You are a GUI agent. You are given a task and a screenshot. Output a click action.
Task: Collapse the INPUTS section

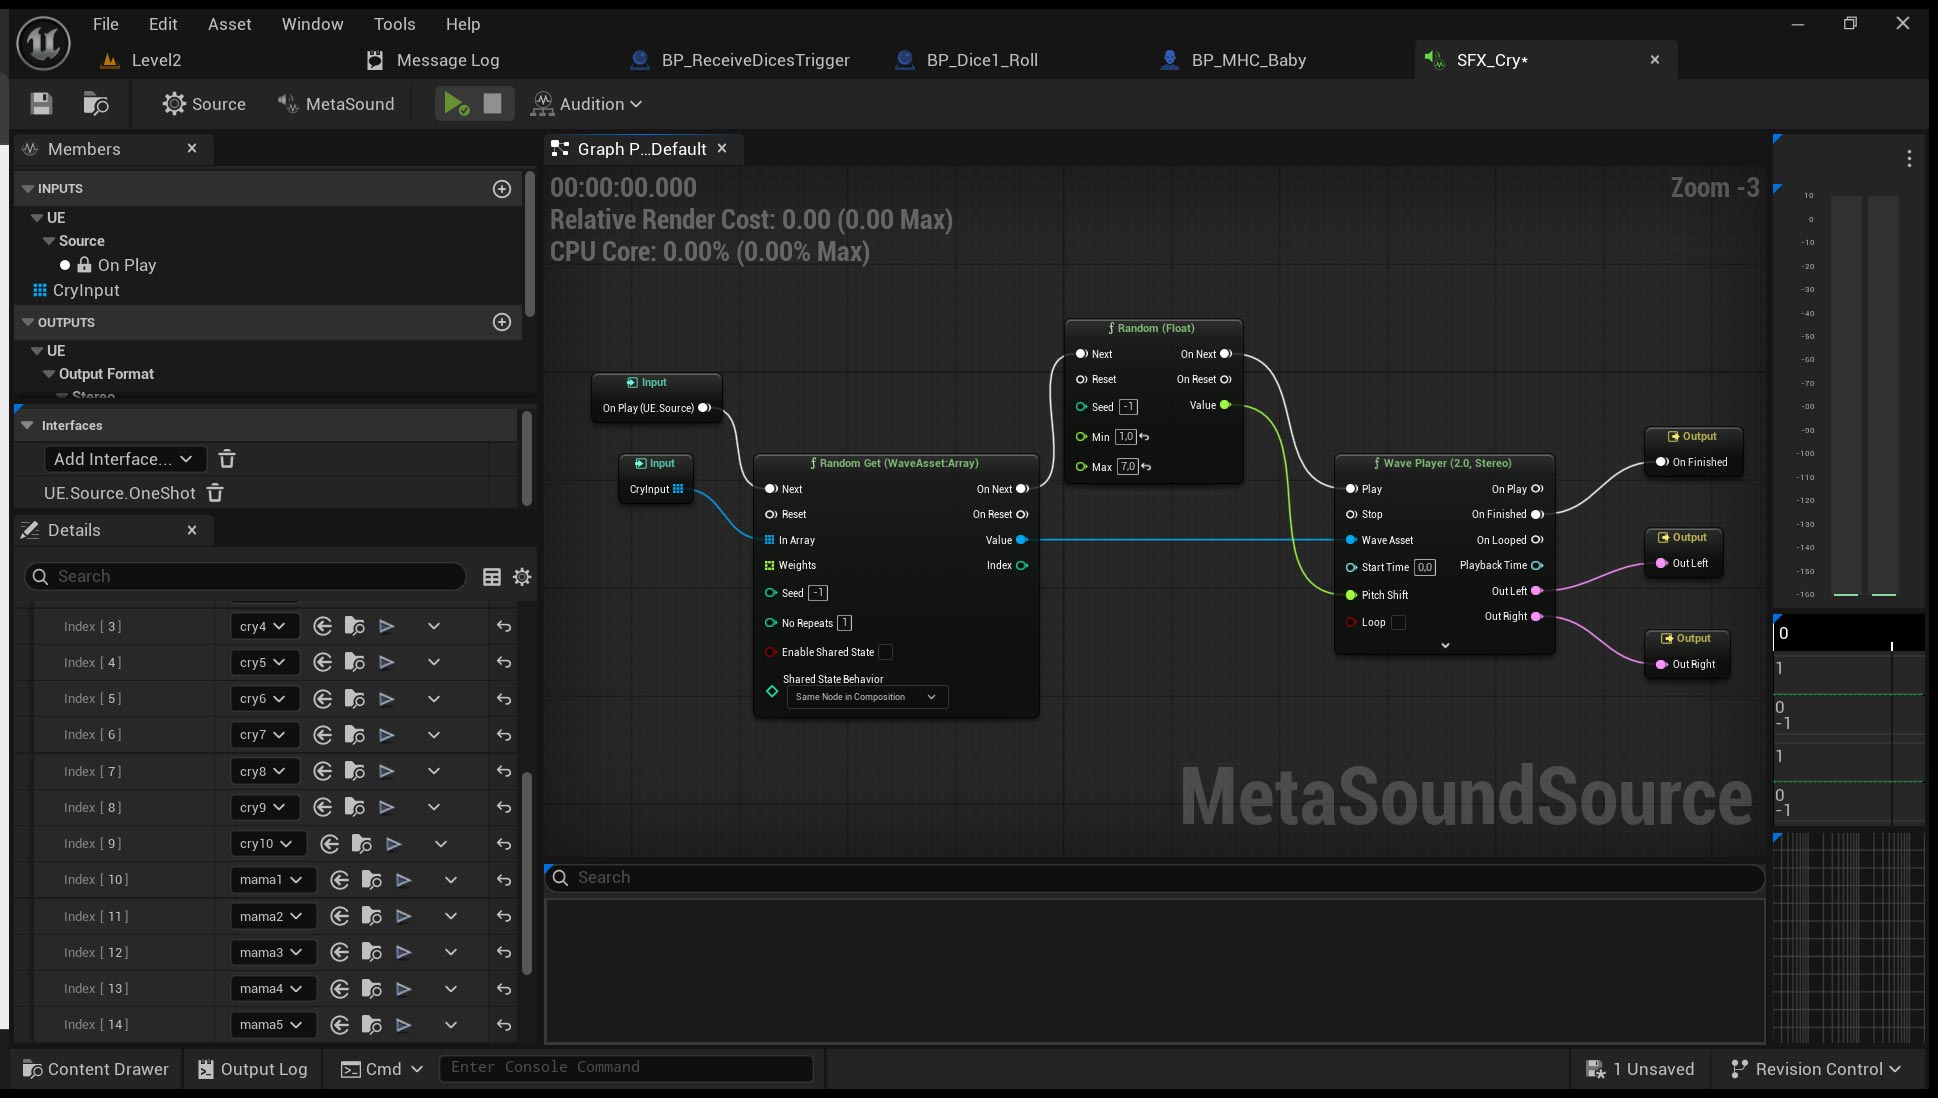point(28,189)
